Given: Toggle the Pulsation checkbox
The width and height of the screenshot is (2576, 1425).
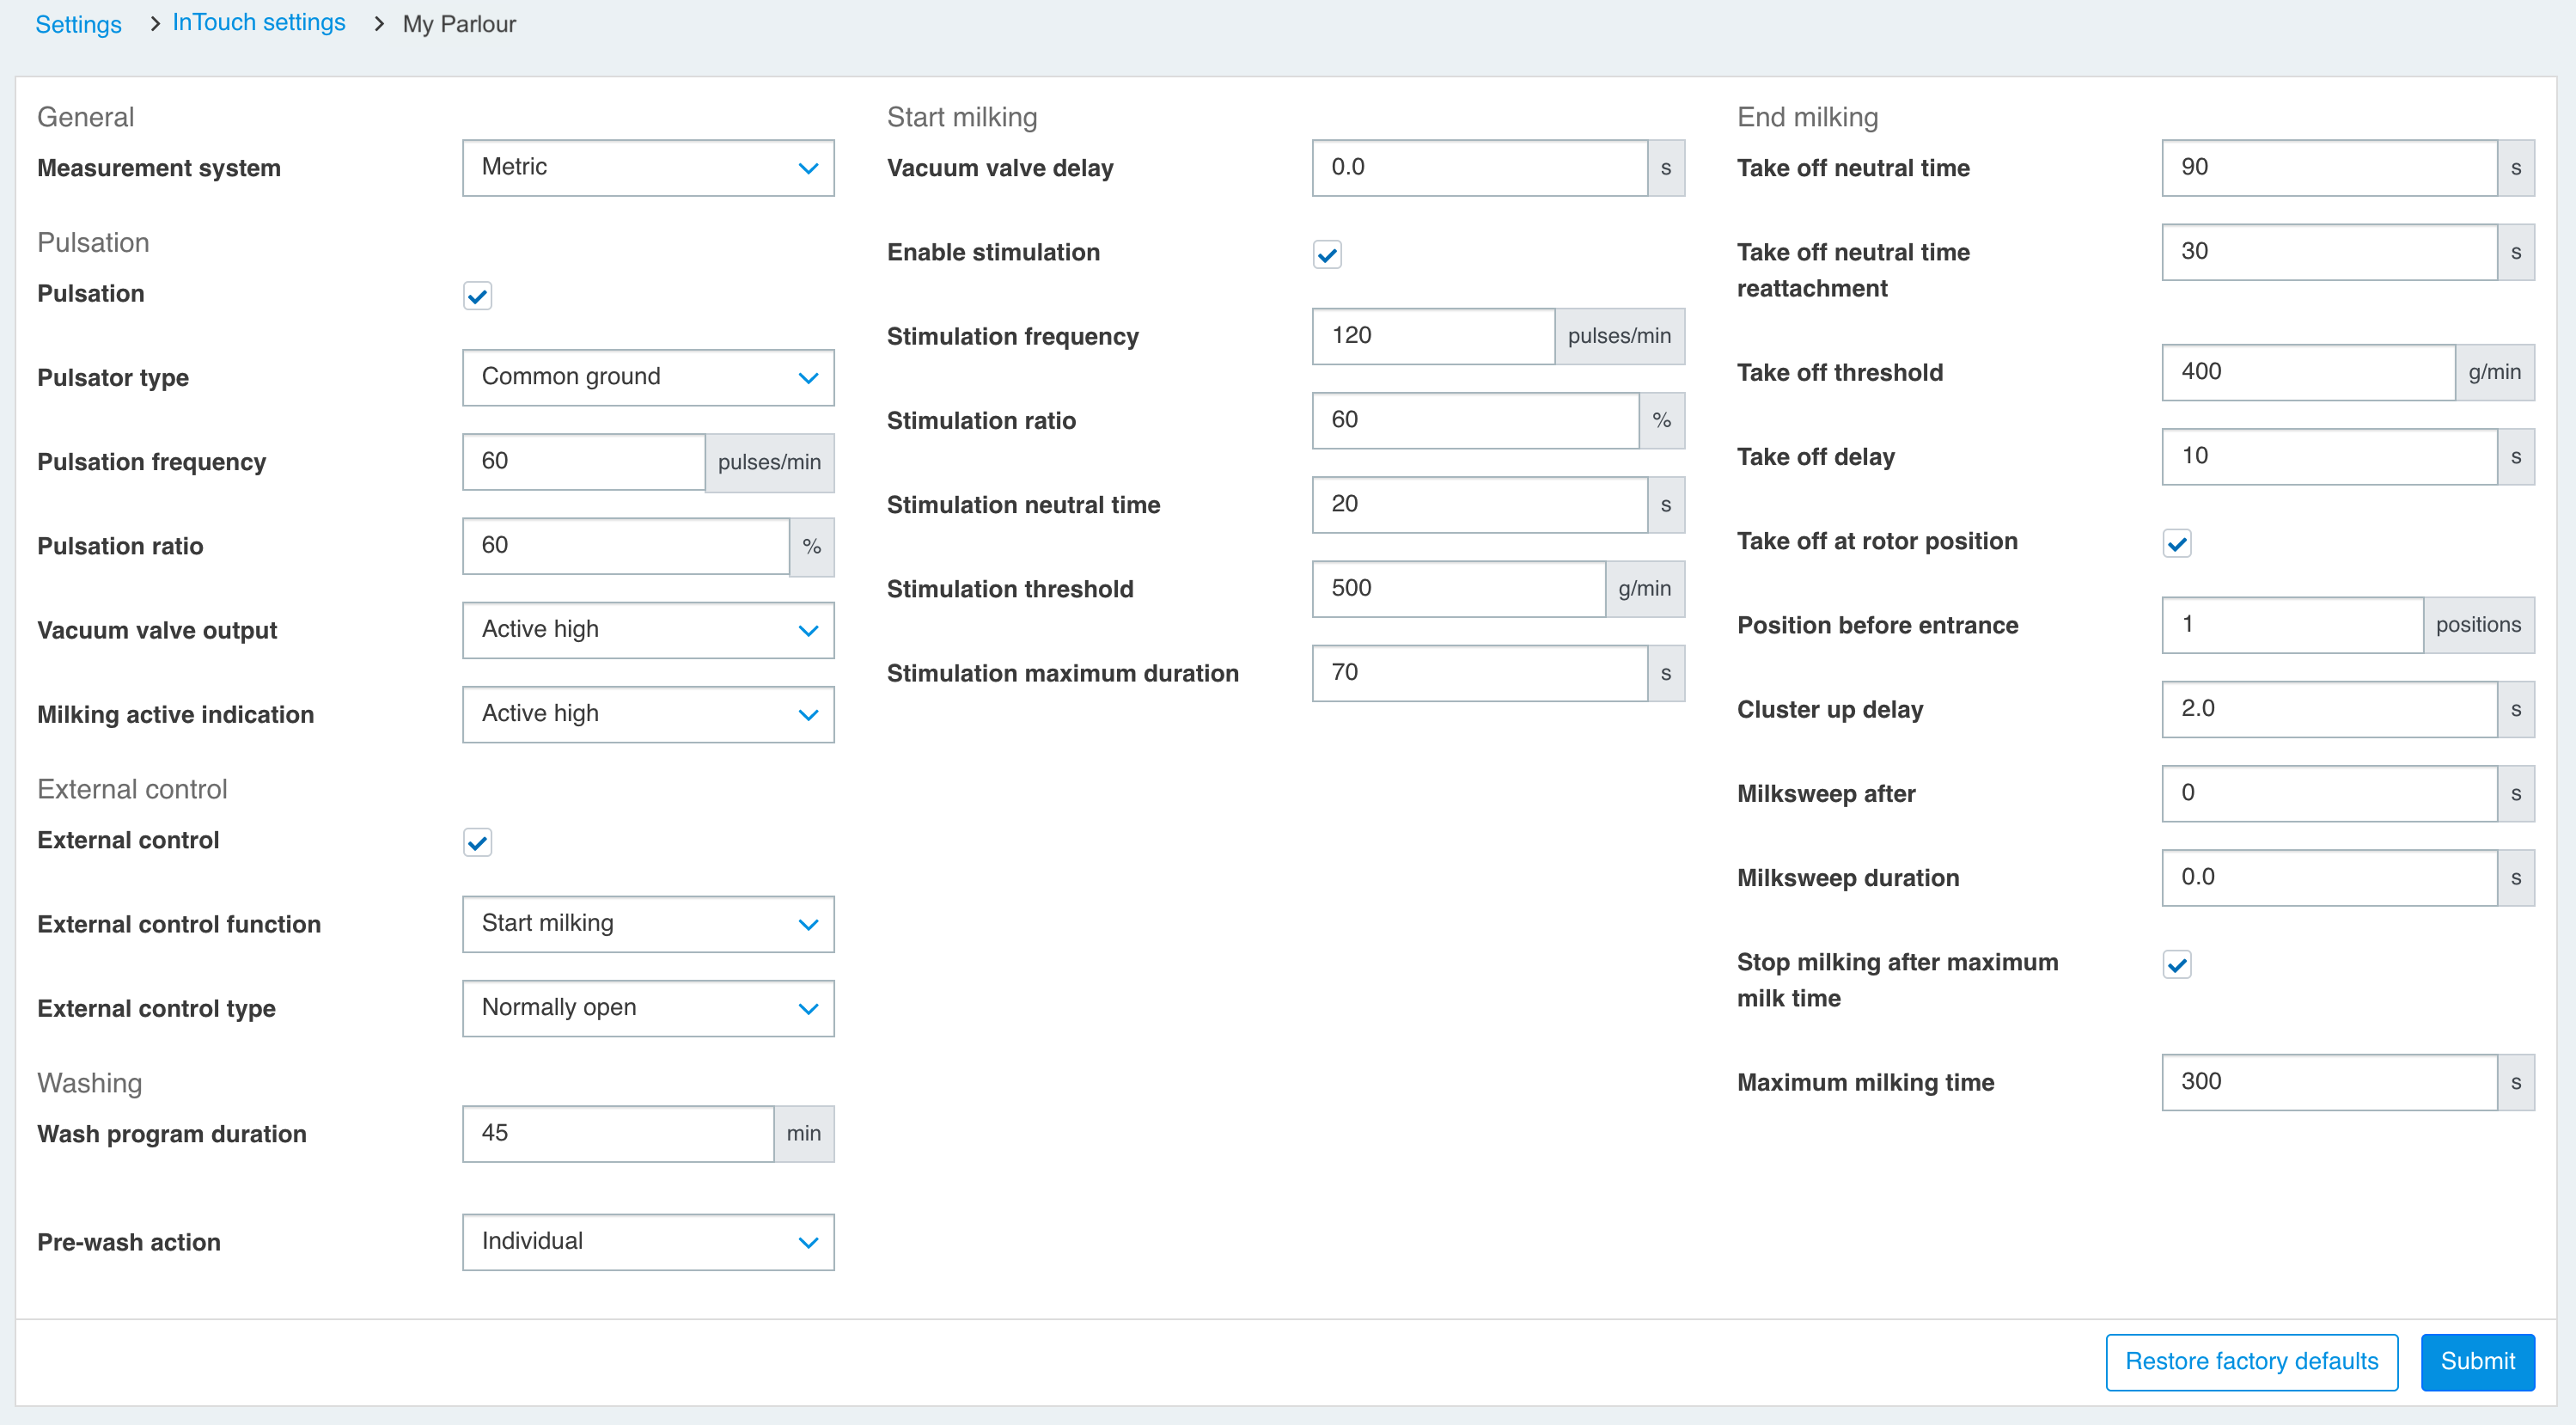Looking at the screenshot, I should pos(477,296).
